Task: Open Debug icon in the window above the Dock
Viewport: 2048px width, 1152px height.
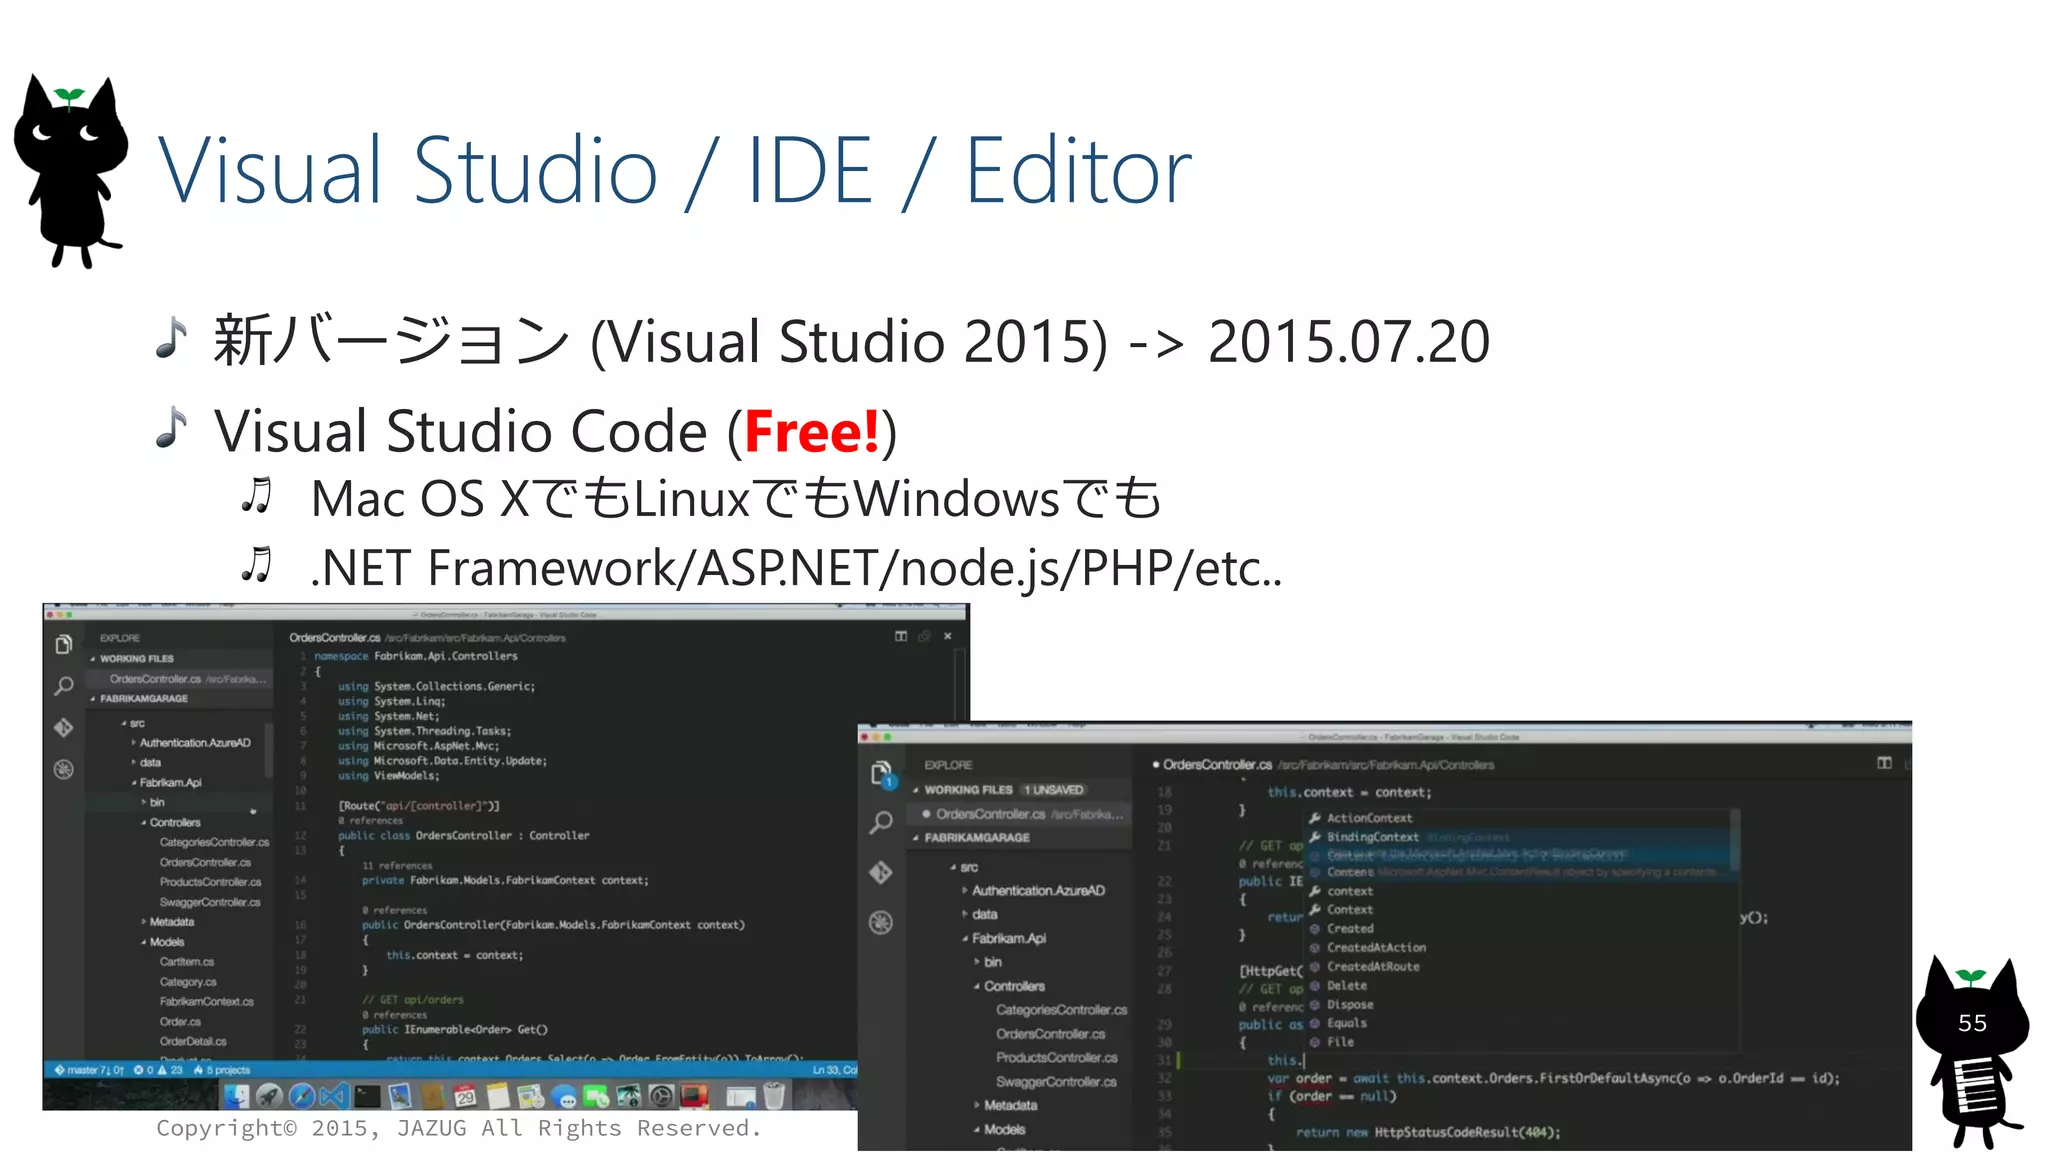Action: click(64, 769)
